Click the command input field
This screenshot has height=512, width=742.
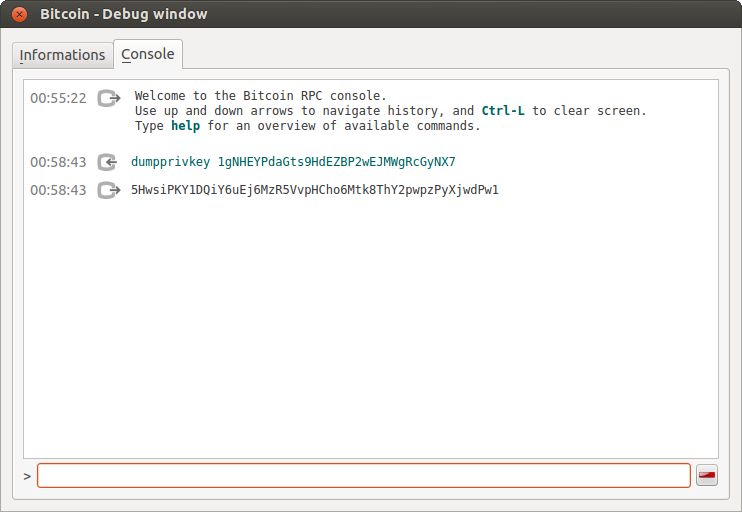(363, 476)
